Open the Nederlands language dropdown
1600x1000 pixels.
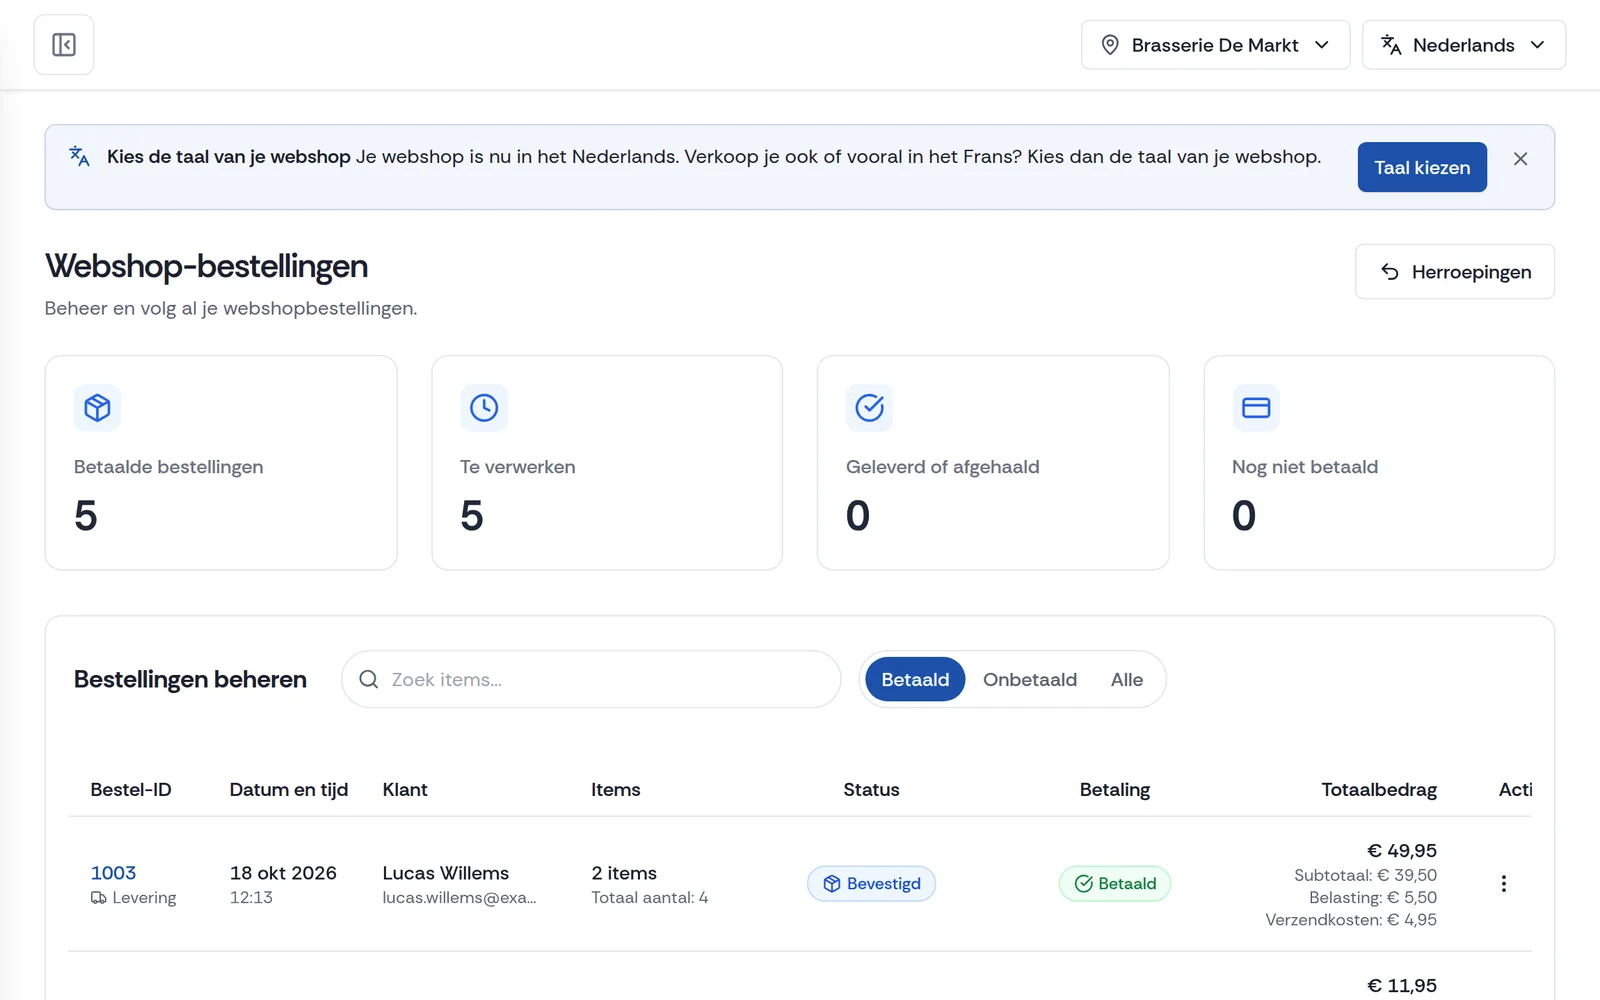point(1463,45)
